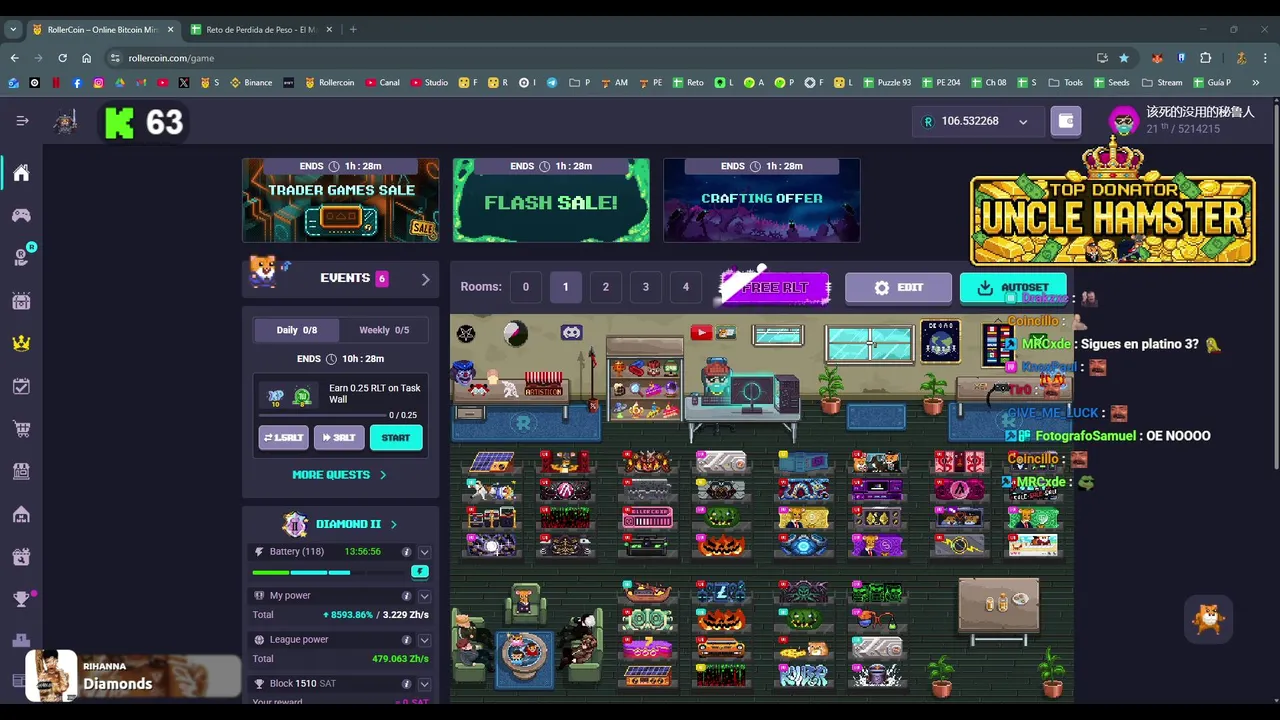Click the Edit room button
The image size is (1280, 720).
[898, 288]
